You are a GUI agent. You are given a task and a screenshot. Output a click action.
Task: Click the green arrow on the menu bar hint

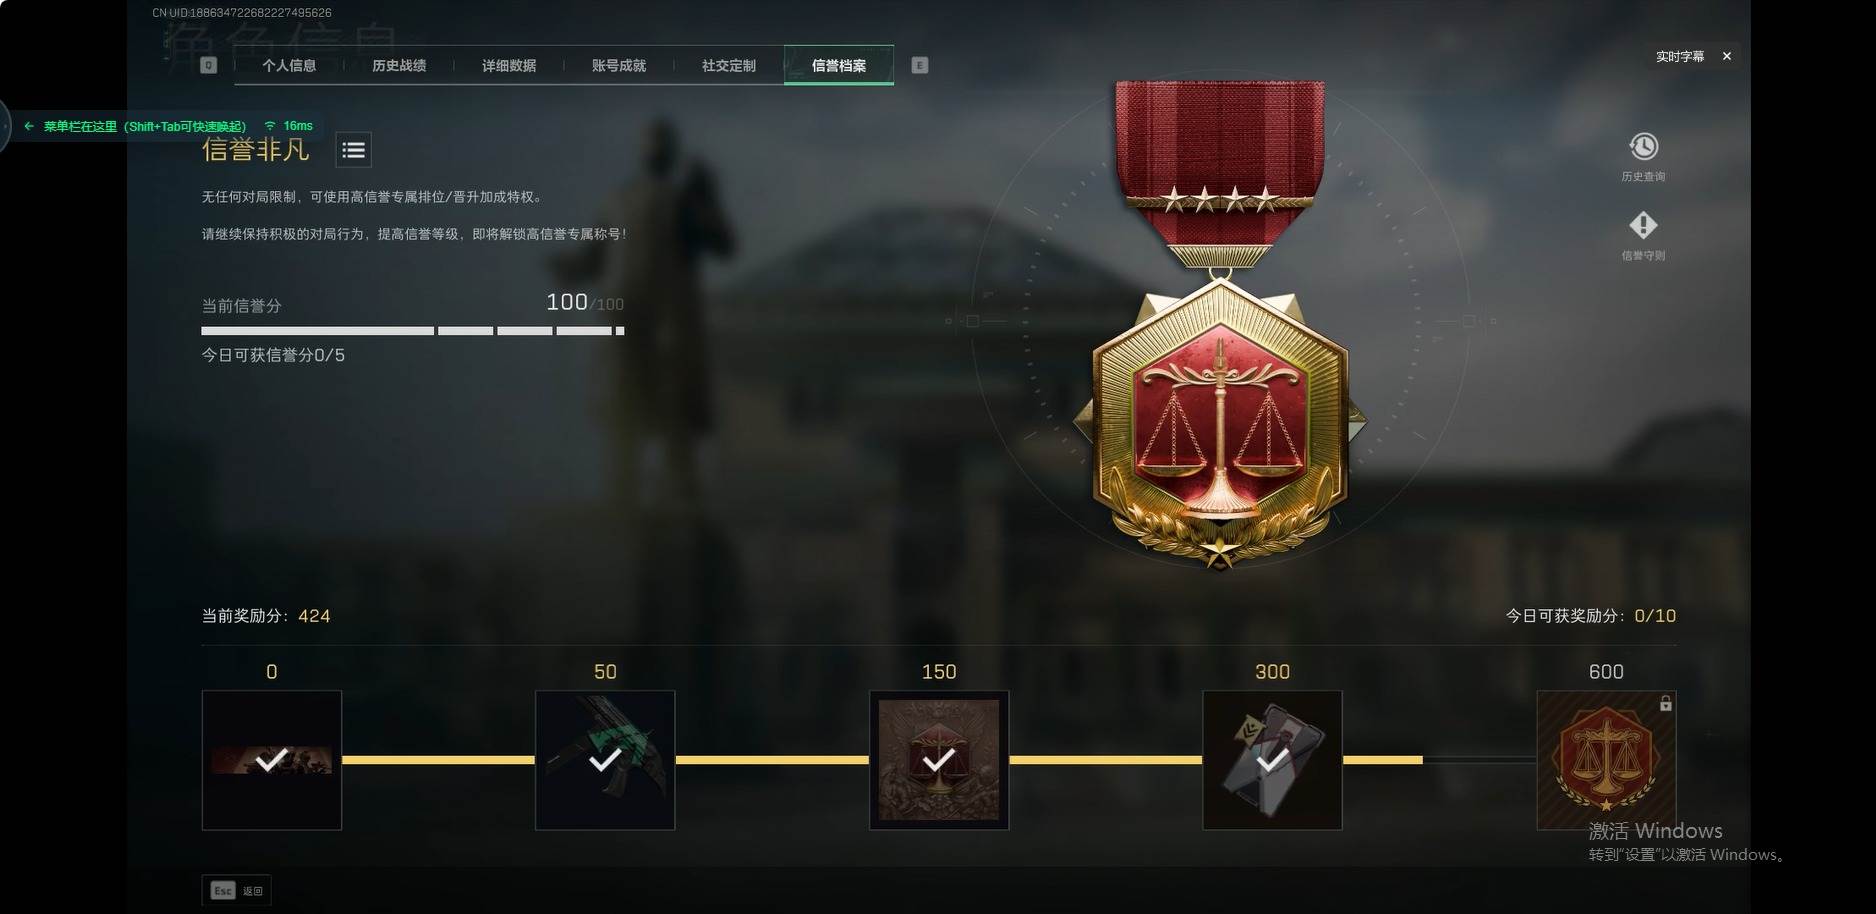click(29, 126)
